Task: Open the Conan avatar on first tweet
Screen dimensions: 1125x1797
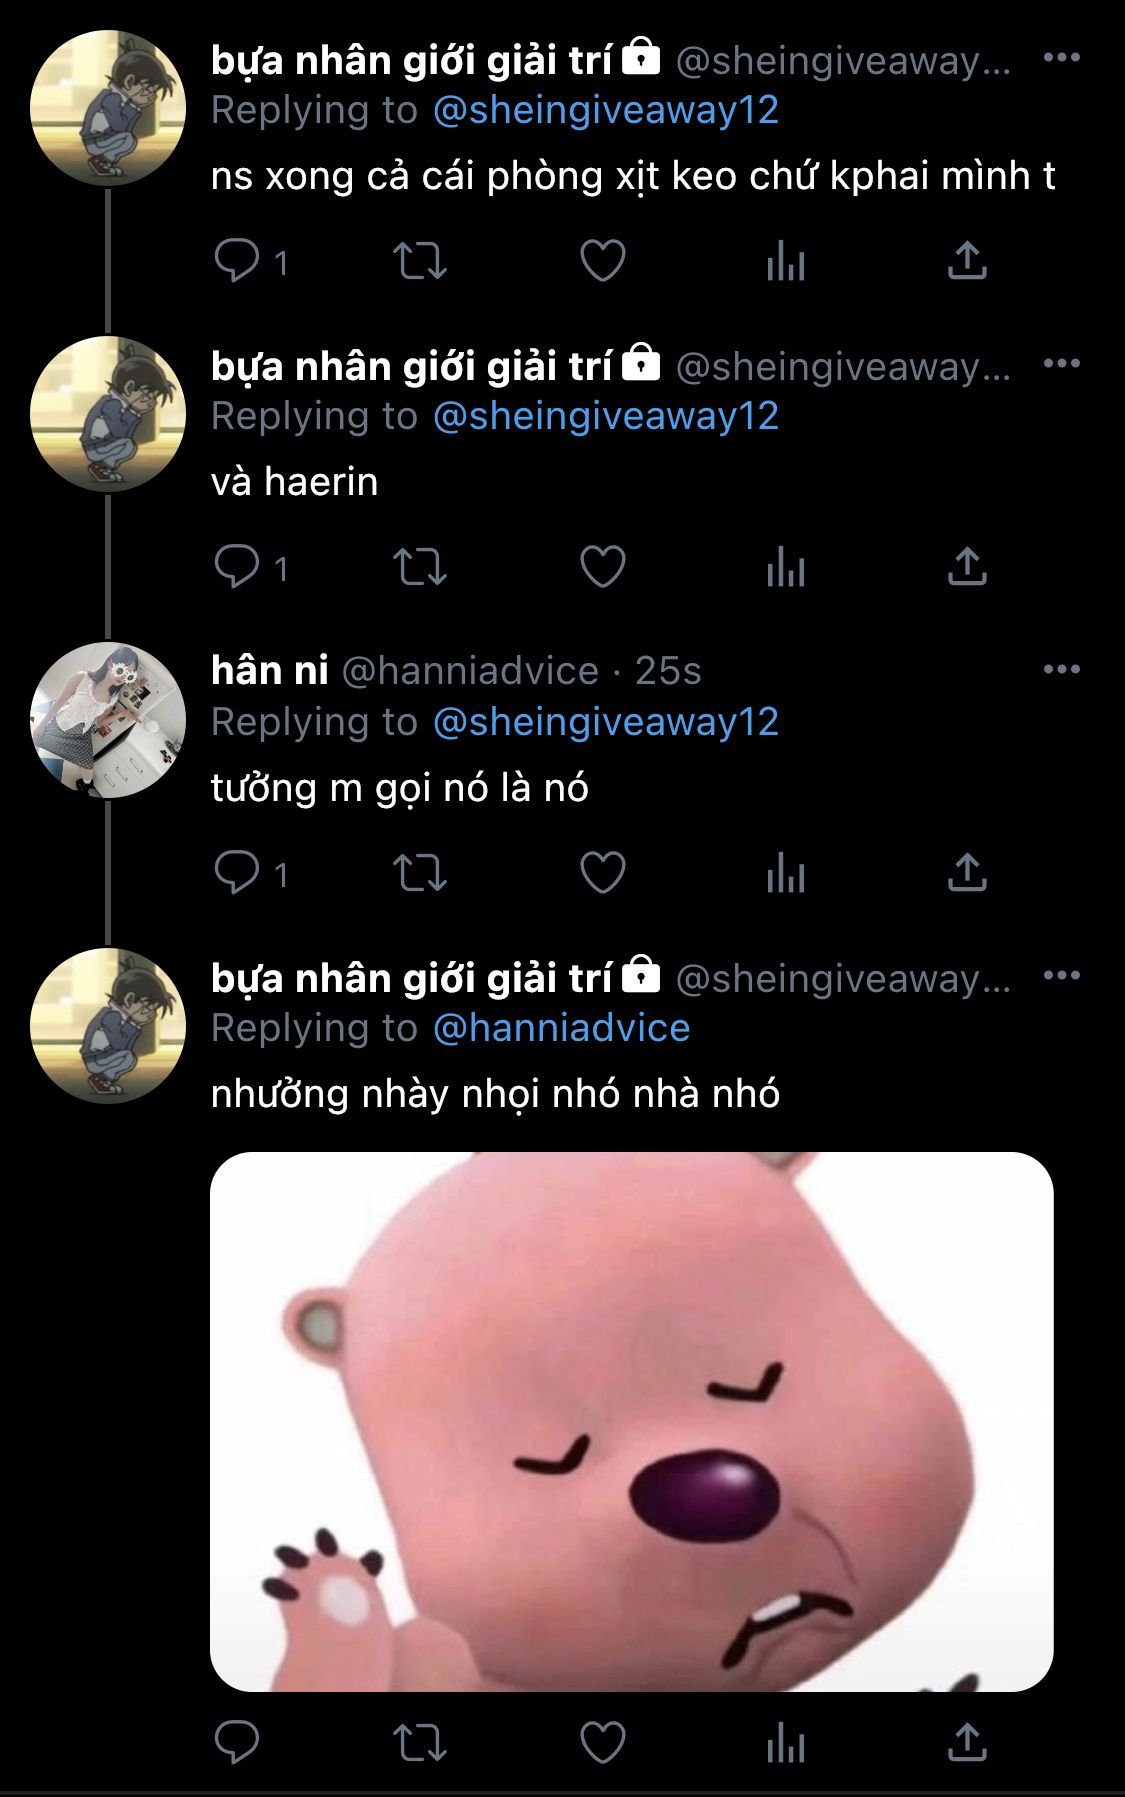Action: pos(108,107)
